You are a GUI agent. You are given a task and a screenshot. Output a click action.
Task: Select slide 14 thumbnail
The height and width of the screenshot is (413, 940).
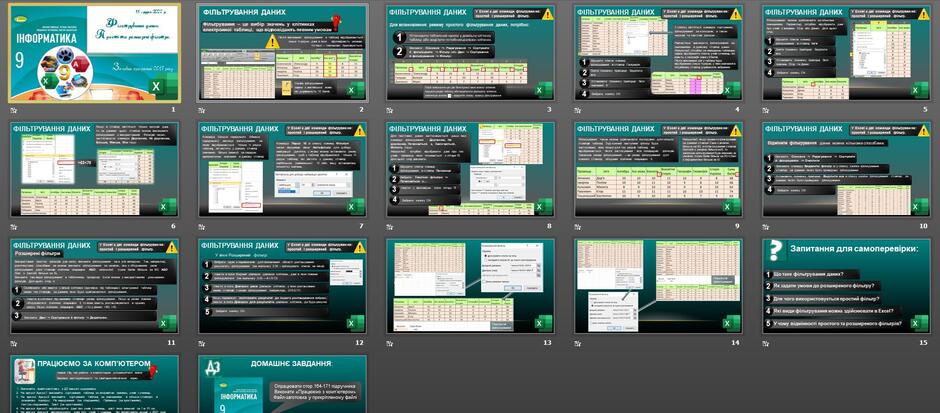(x=659, y=286)
